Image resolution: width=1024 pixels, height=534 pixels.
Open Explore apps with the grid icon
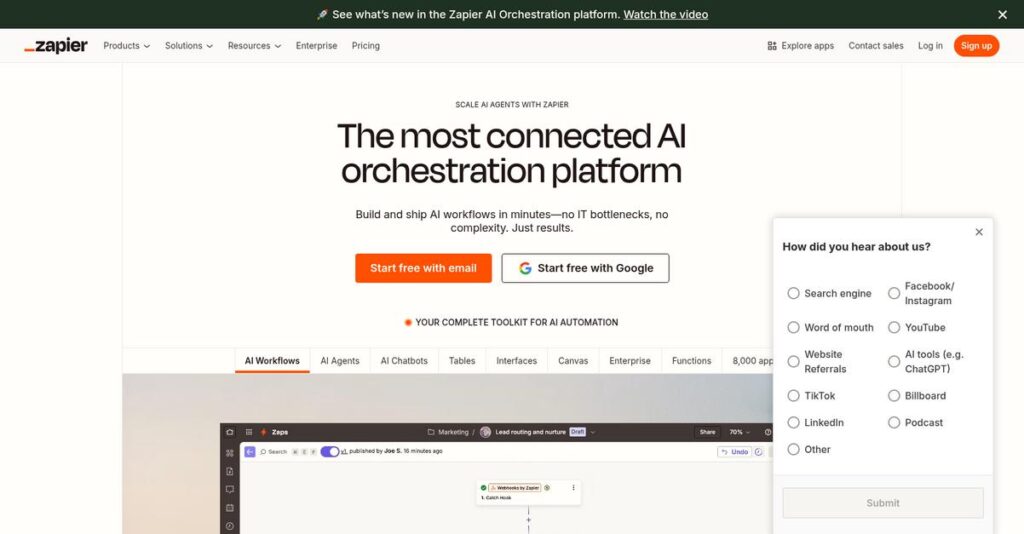coord(801,46)
